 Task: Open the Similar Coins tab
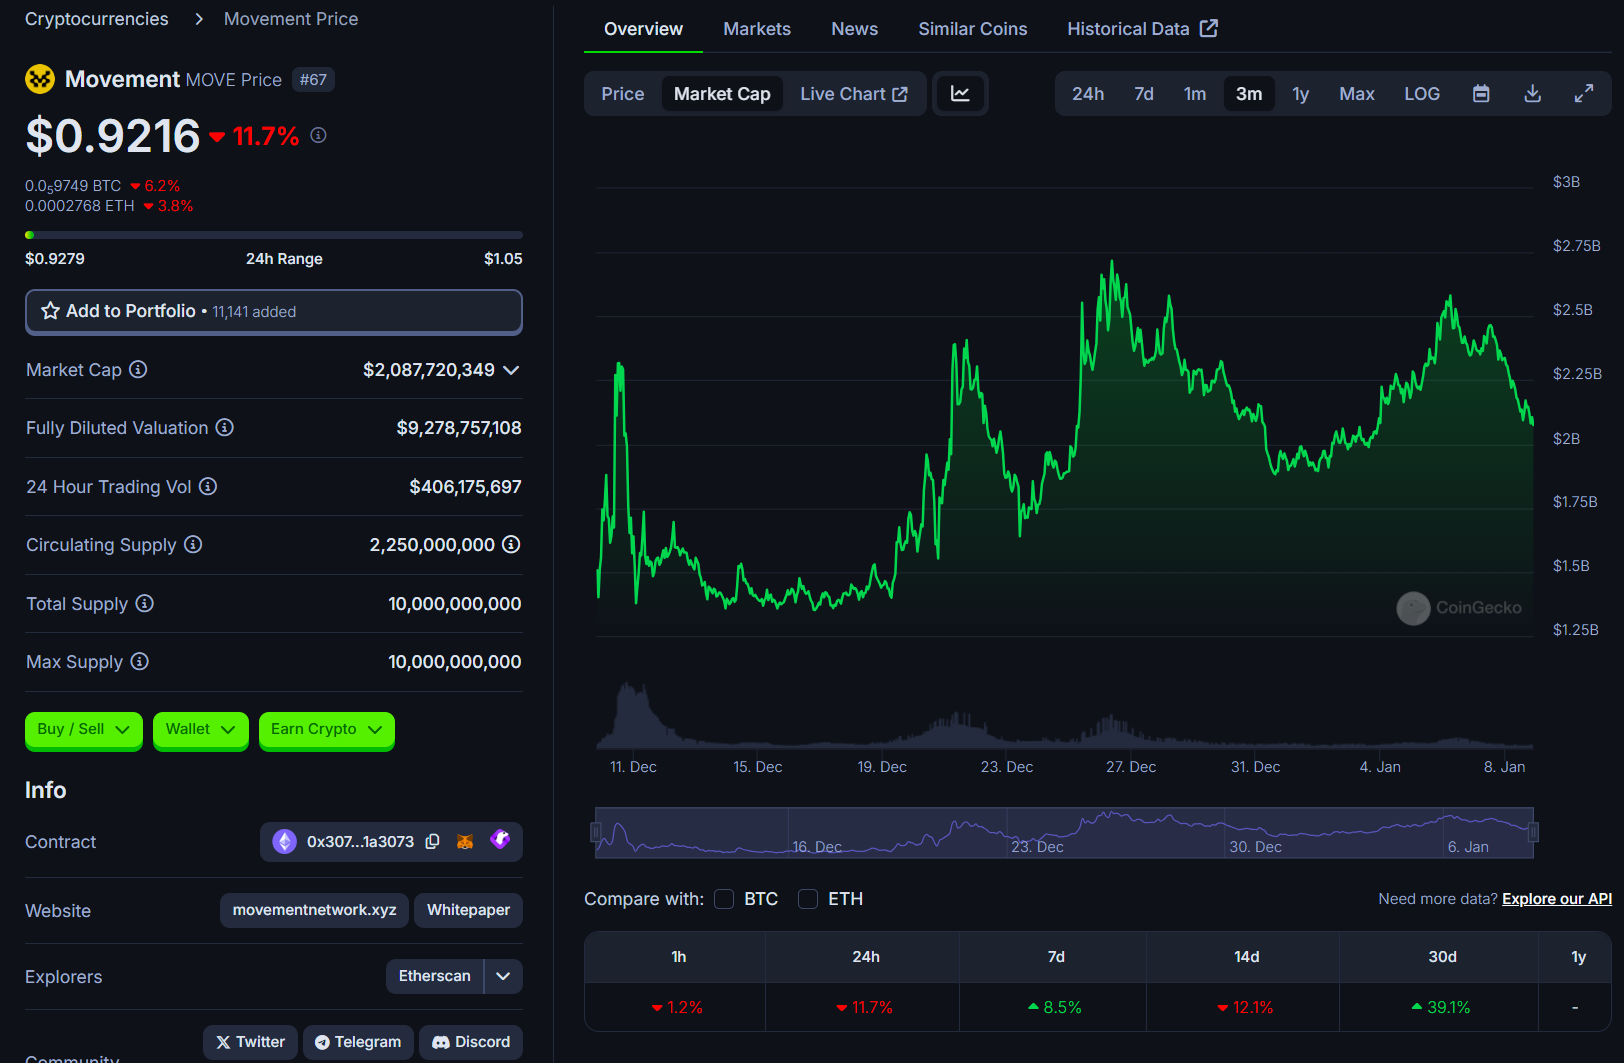click(973, 29)
